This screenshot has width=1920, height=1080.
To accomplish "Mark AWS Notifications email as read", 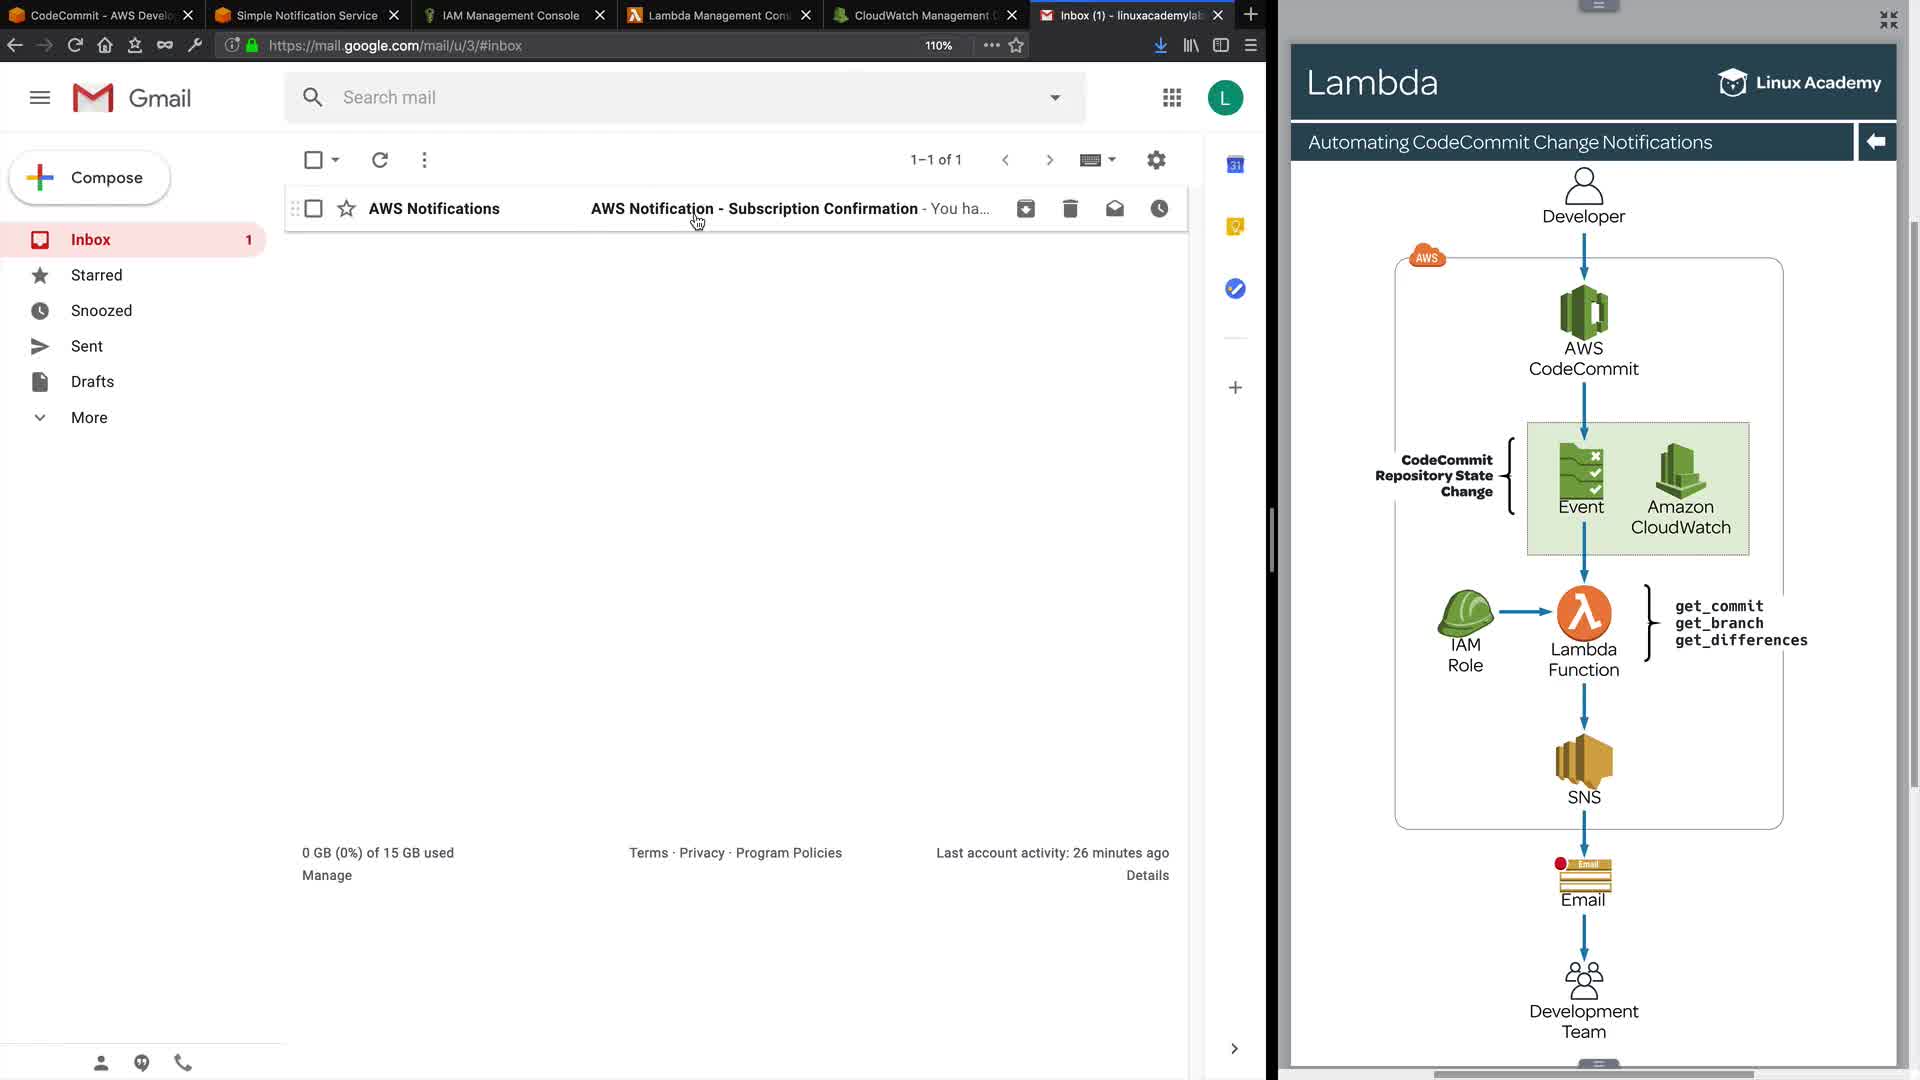I will [x=1115, y=209].
